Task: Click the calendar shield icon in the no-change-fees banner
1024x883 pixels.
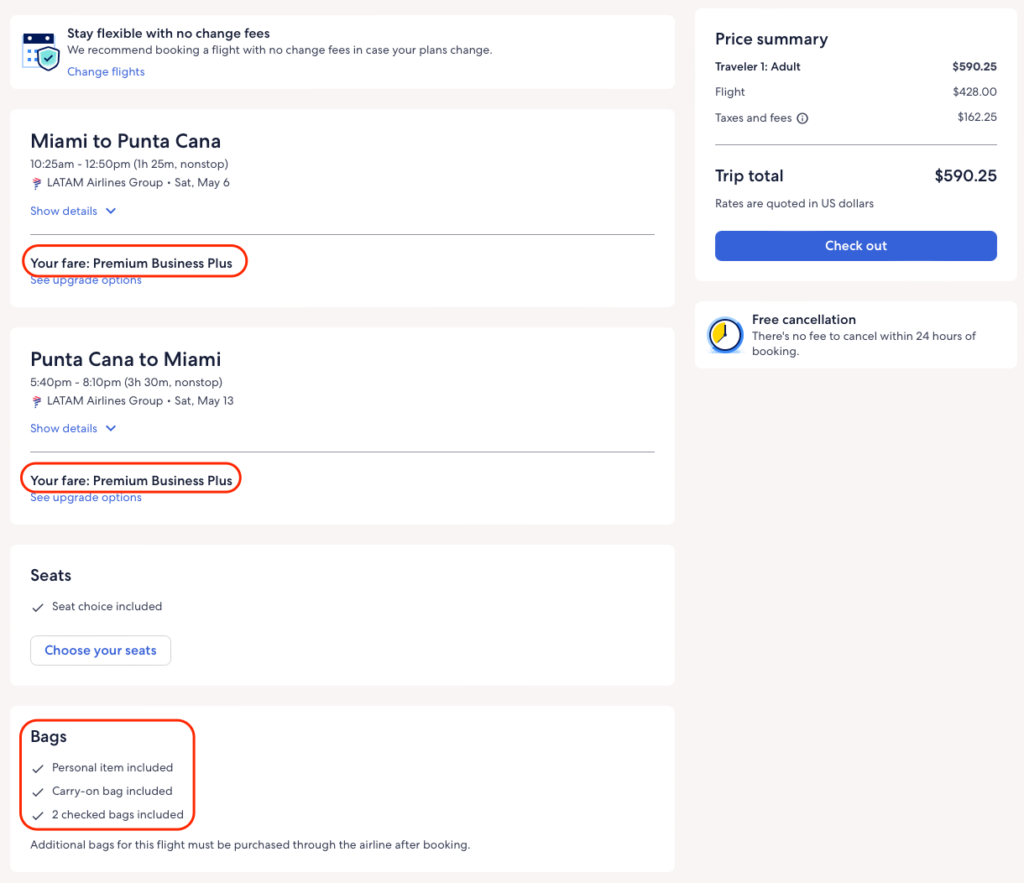Action: click(41, 50)
